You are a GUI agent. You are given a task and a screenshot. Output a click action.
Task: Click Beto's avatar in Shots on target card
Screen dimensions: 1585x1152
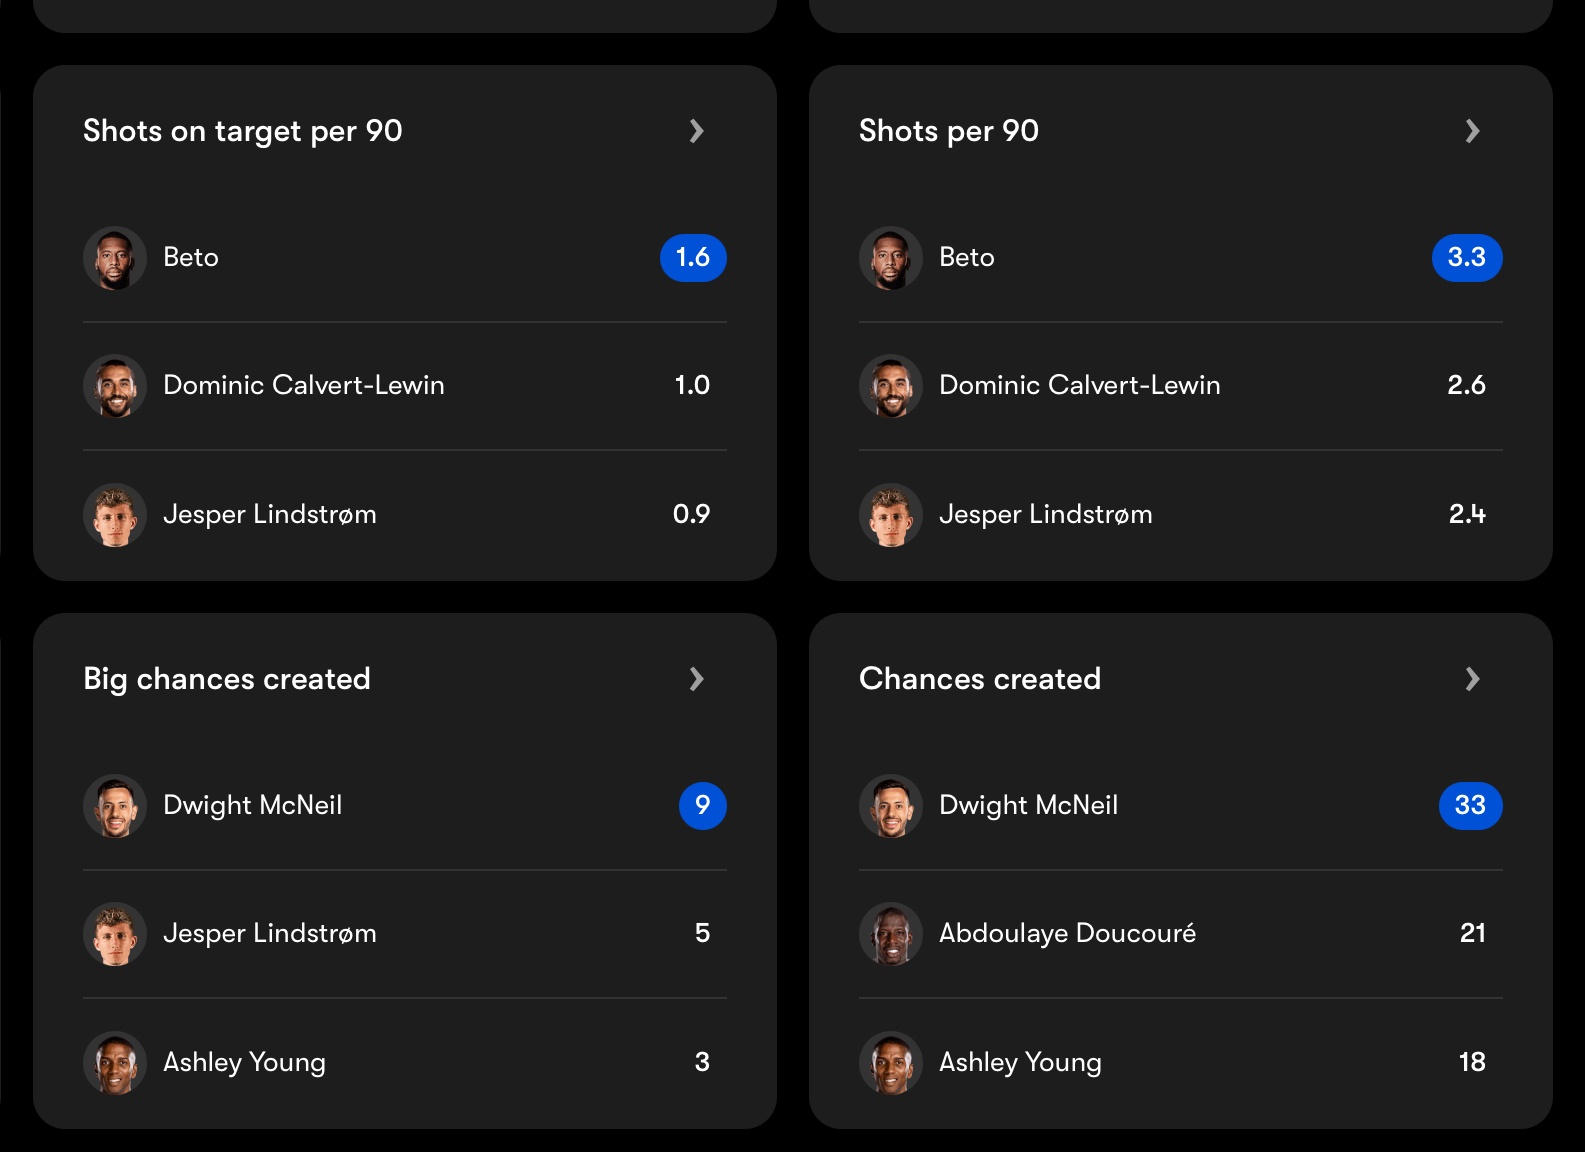click(x=115, y=258)
